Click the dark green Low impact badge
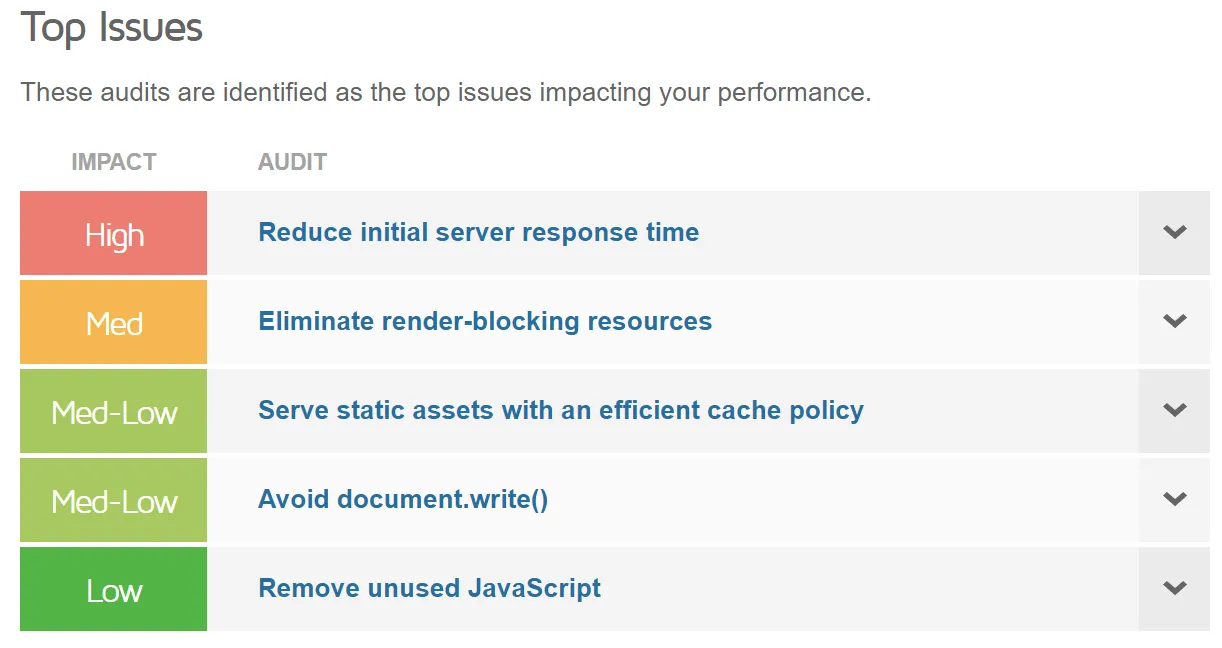This screenshot has width=1222, height=648. [x=114, y=590]
